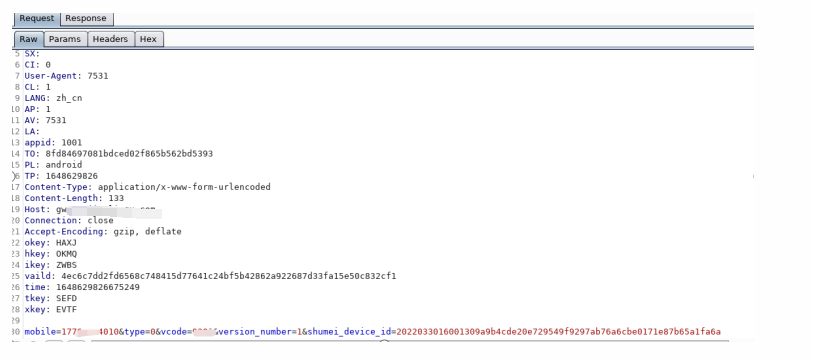Image resolution: width=813 pixels, height=360 pixels.
Task: Click the version_number=1 parameter
Action: (x=261, y=331)
